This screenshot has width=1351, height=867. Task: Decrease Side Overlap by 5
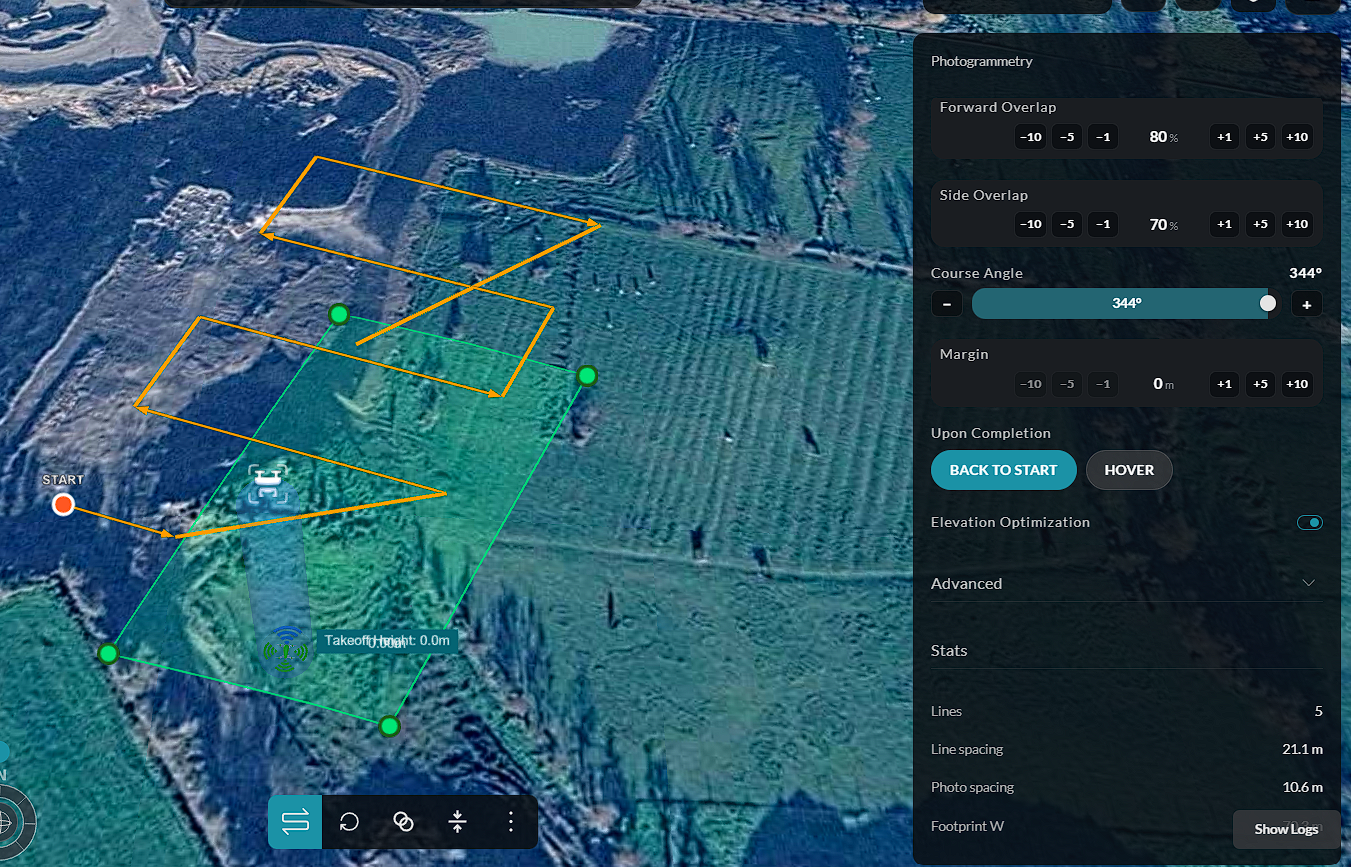(1067, 224)
